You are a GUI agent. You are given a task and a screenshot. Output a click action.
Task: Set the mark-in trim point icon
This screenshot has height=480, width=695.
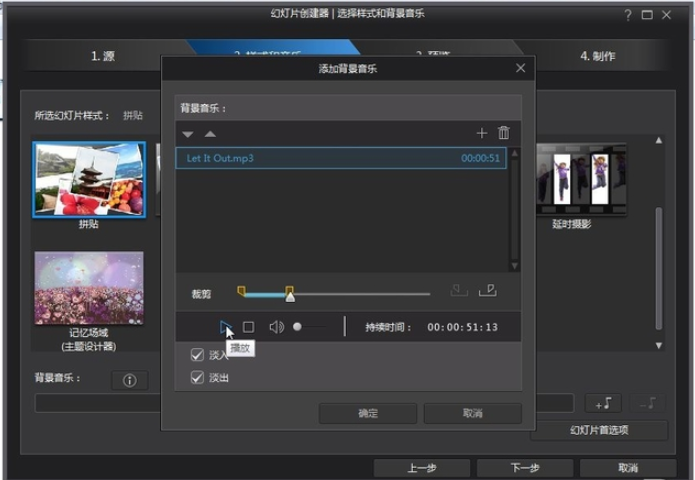459,290
